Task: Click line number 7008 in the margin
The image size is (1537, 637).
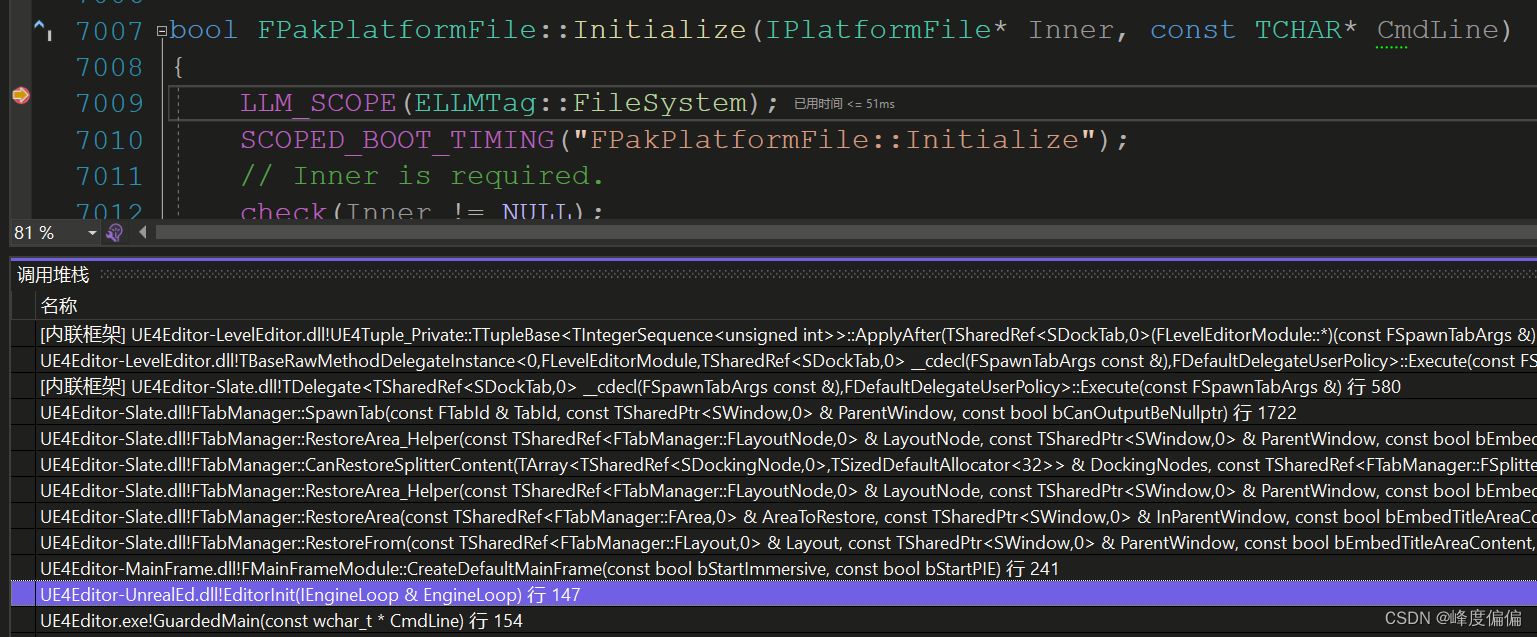Action: (x=110, y=67)
